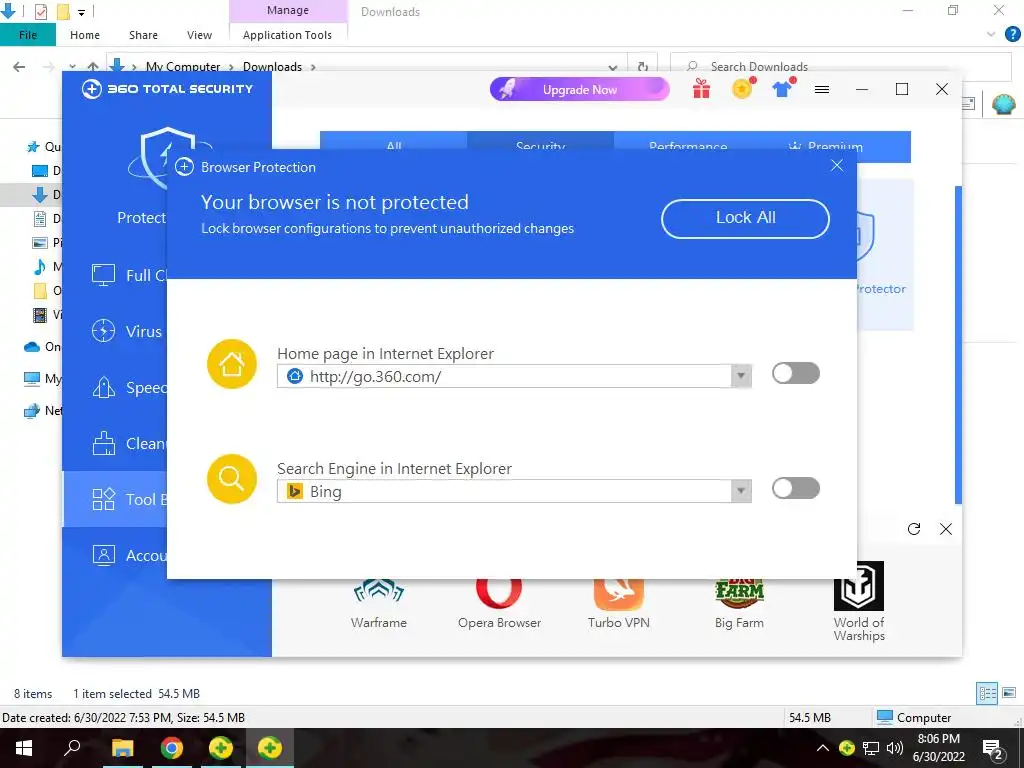Screen dimensions: 1024x768
Task: Open the home page URL dropdown
Action: [741, 376]
